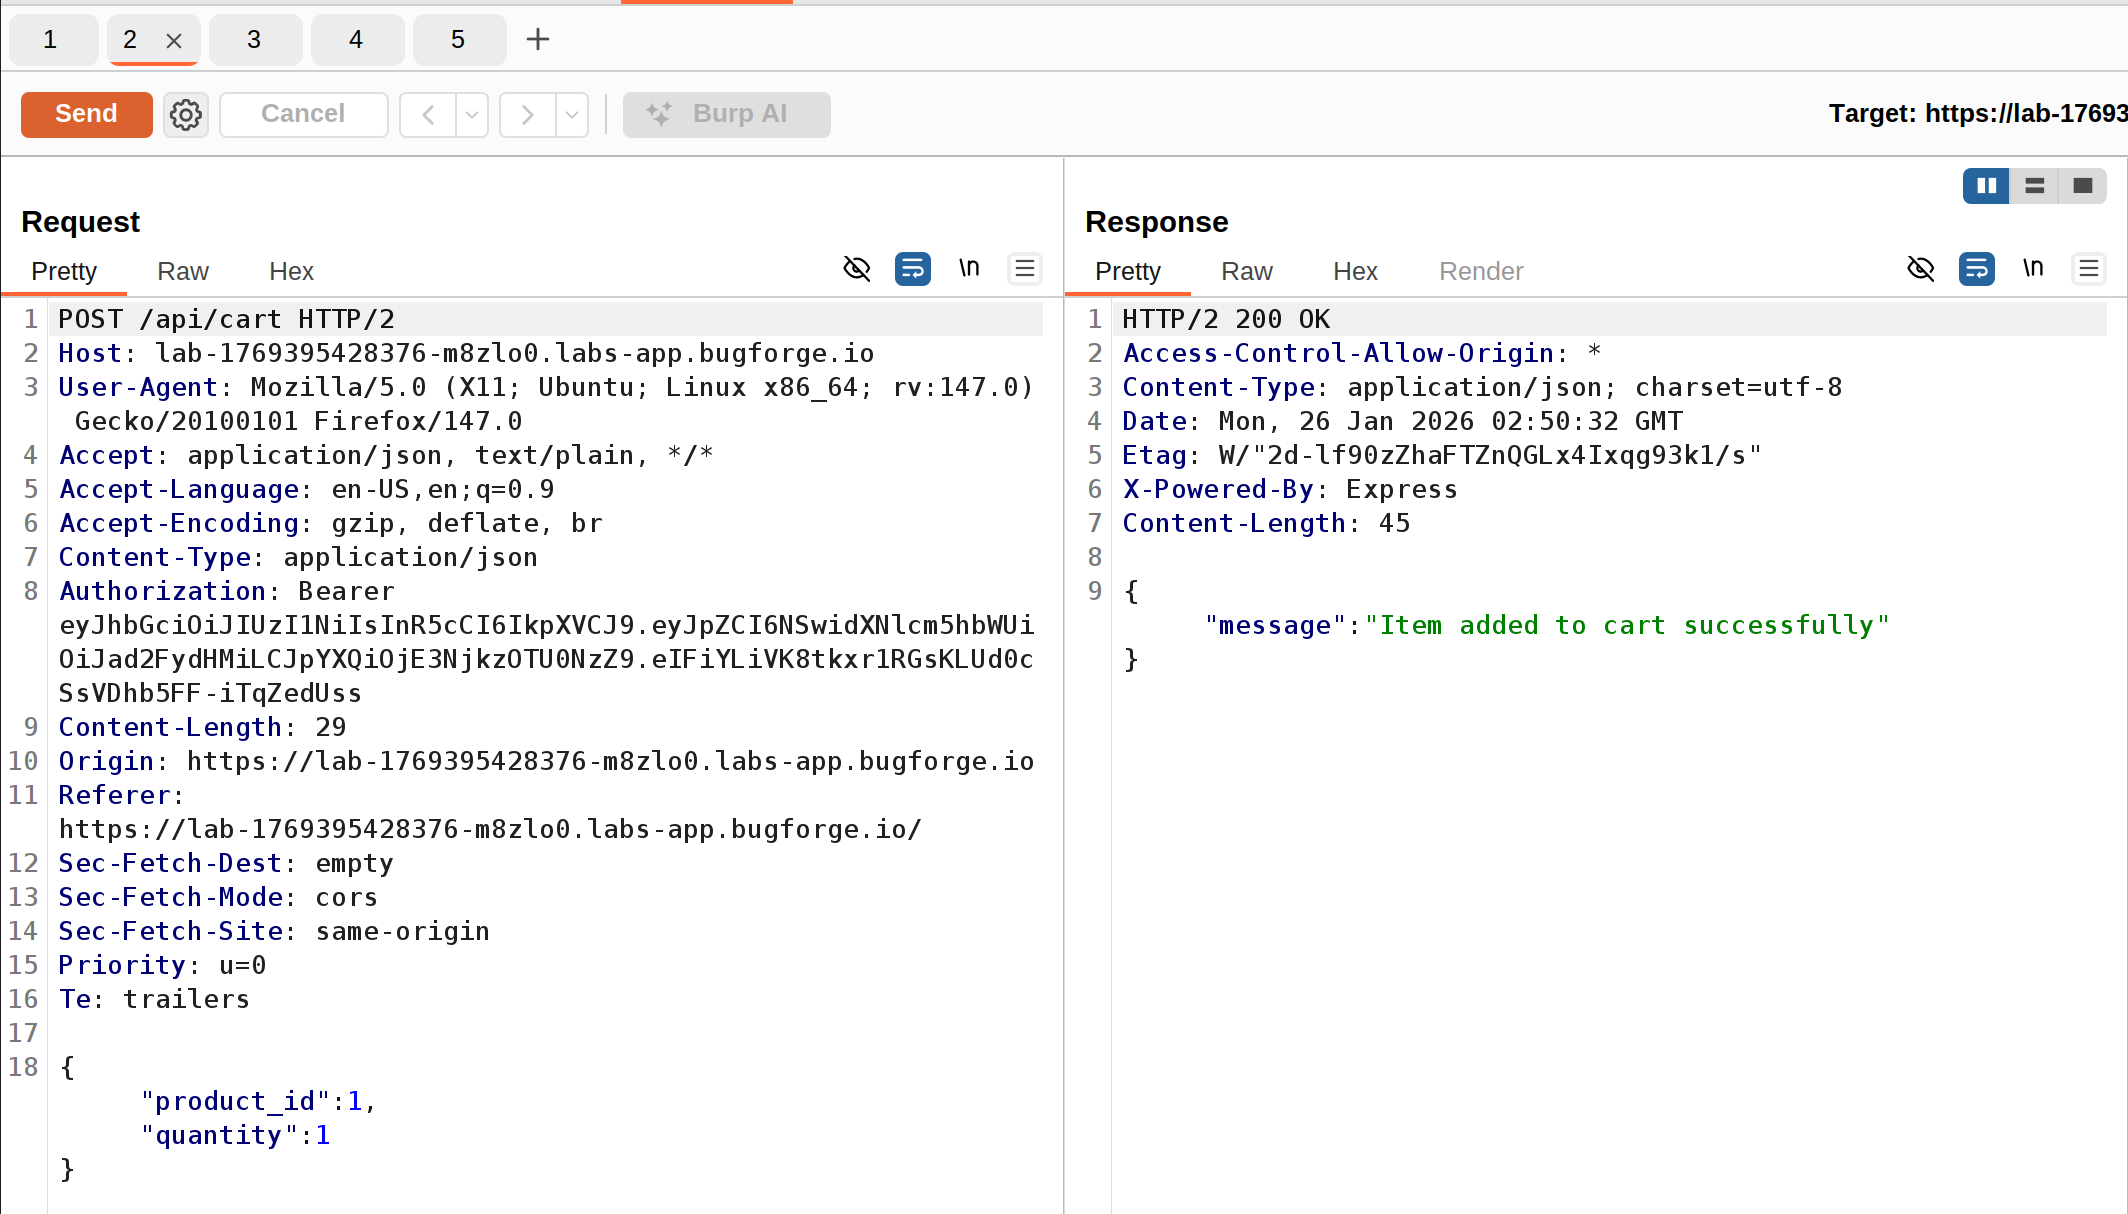Expand the back history dropdown arrow
Image resolution: width=2128 pixels, height=1214 pixels.
tap(472, 114)
